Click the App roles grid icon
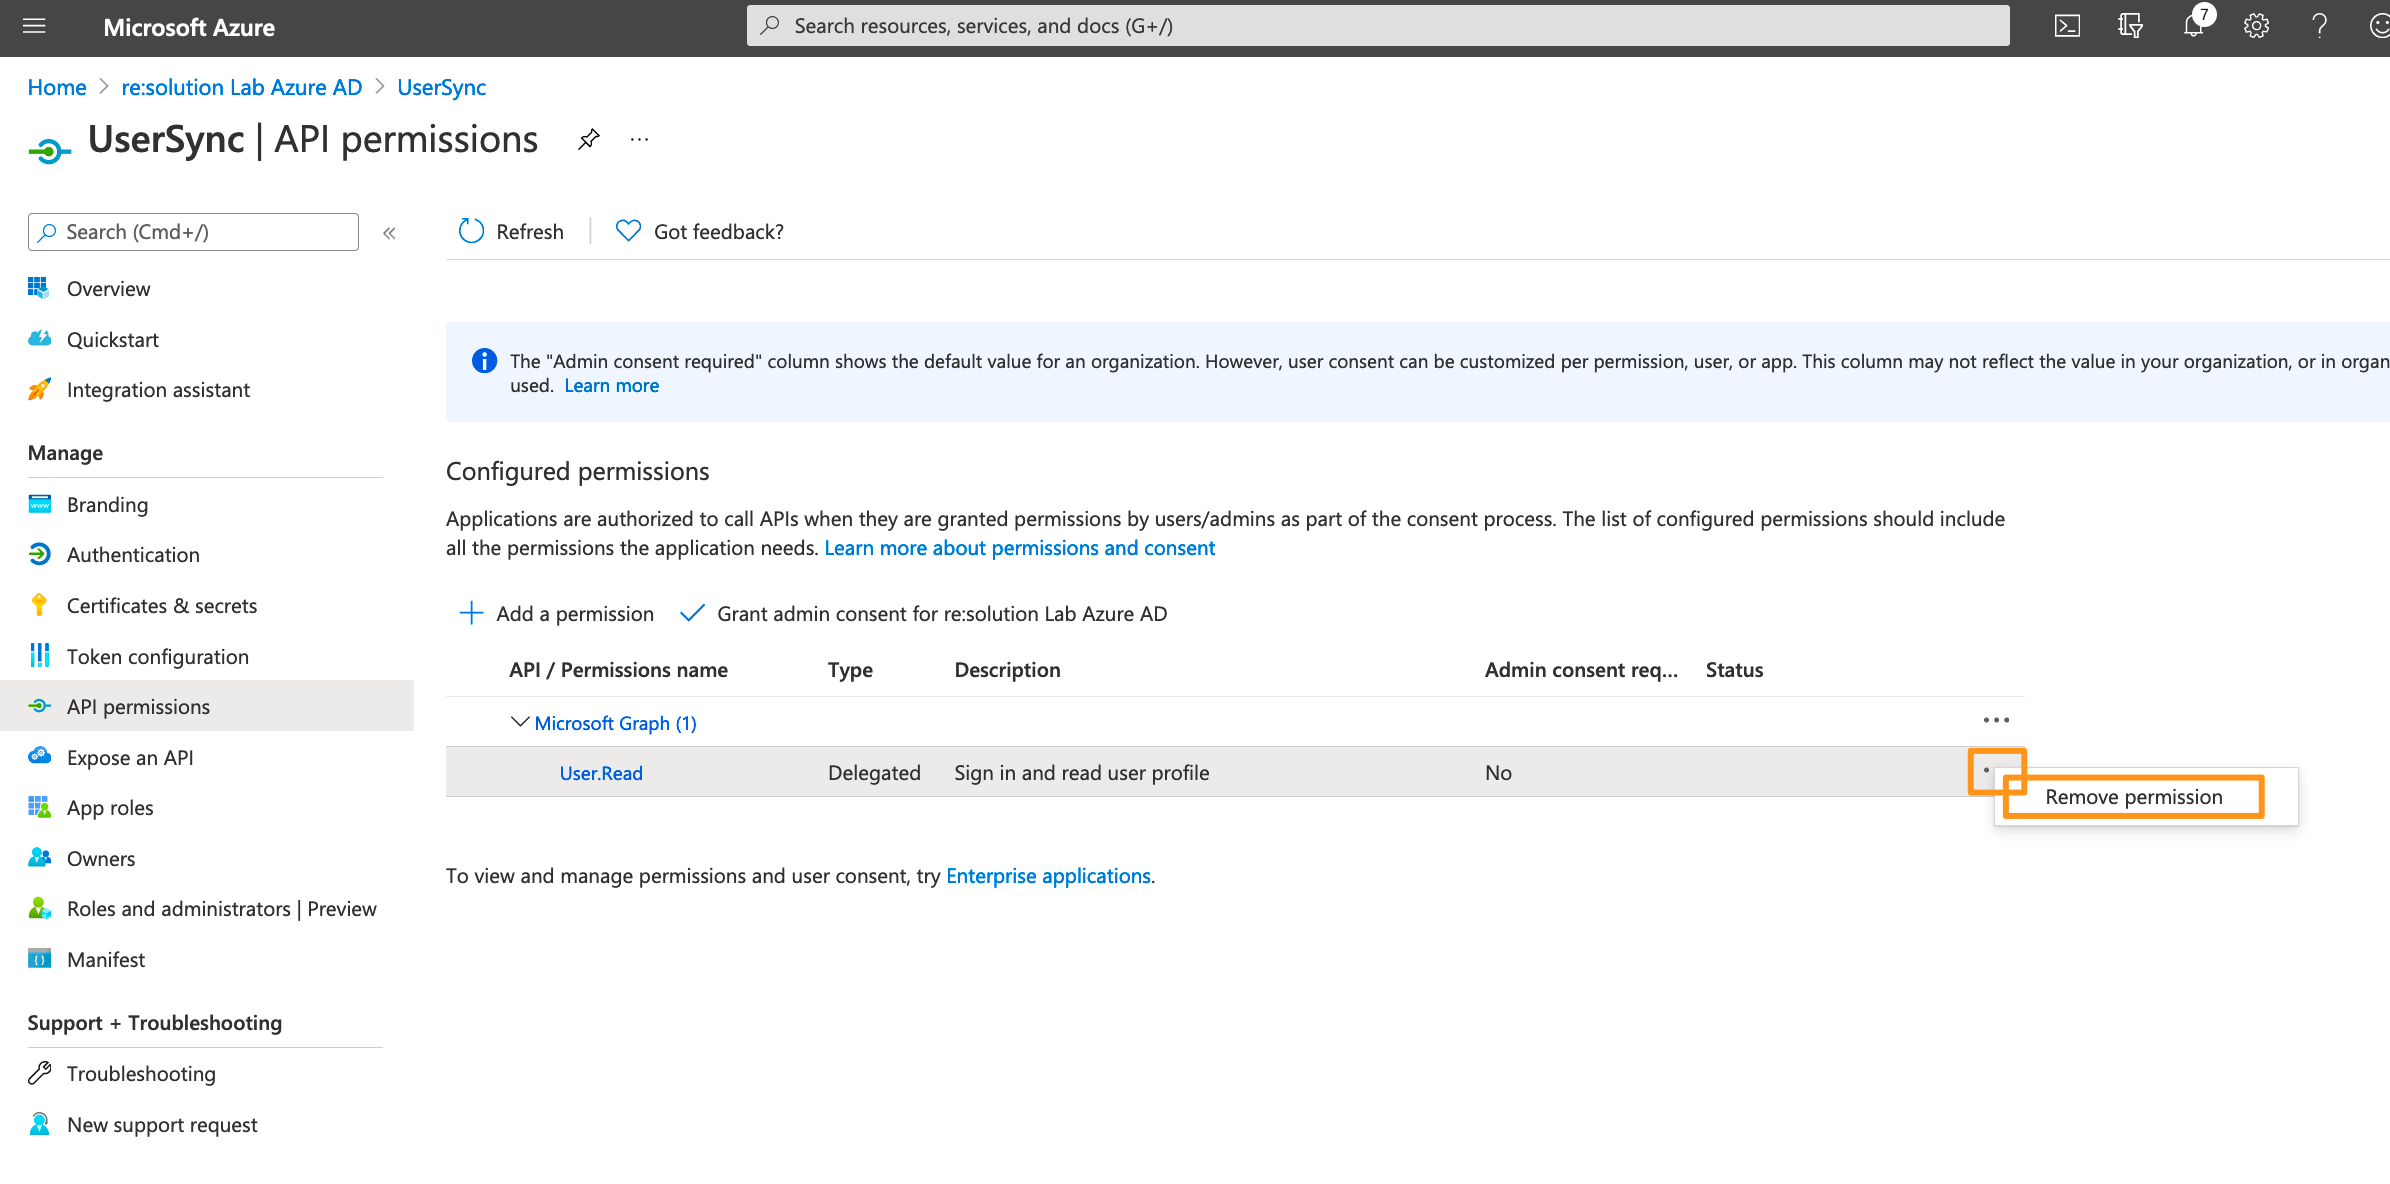This screenshot has height=1184, width=2390. point(39,807)
